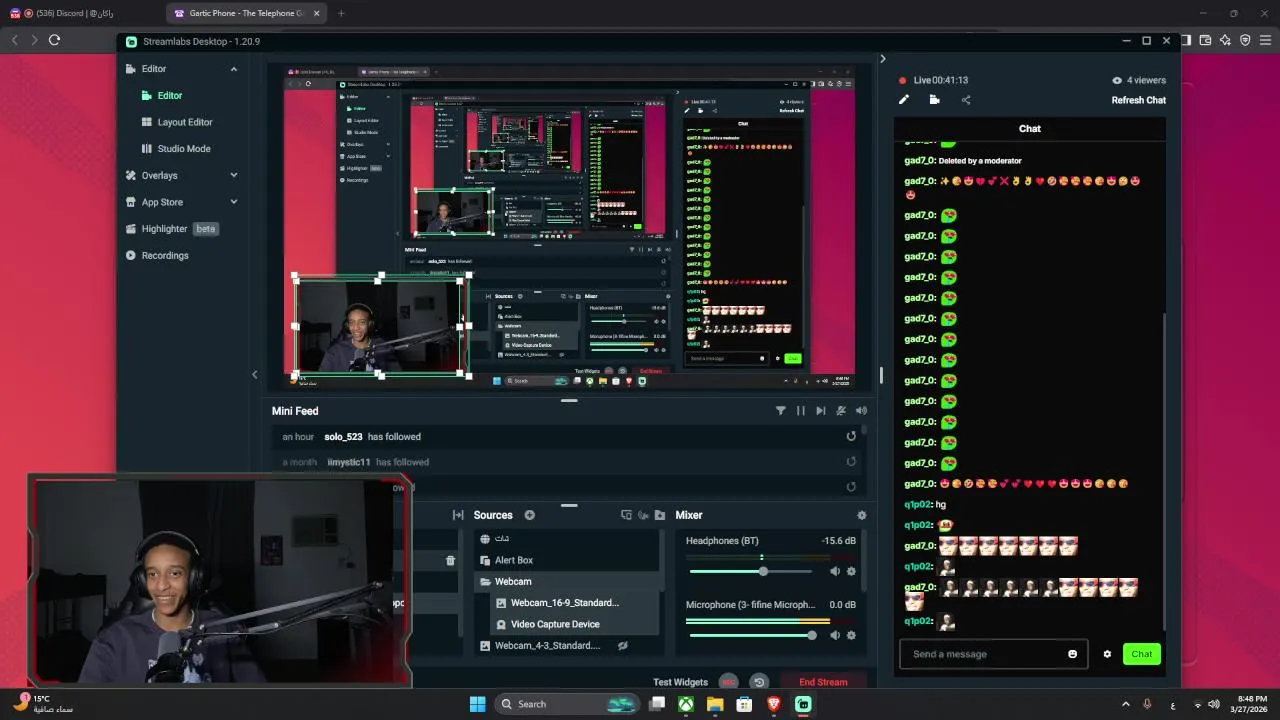Replay the solo_523 follow alert

coord(851,436)
